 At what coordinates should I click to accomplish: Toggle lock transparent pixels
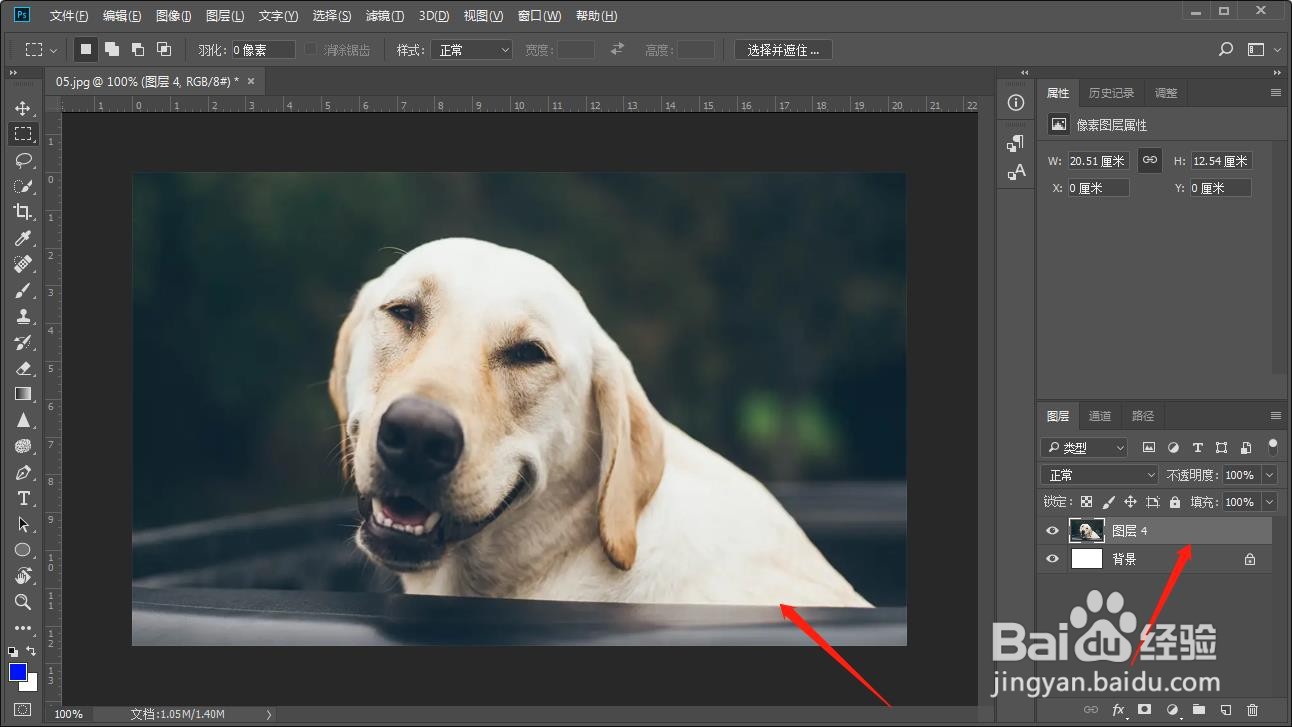(x=1087, y=502)
